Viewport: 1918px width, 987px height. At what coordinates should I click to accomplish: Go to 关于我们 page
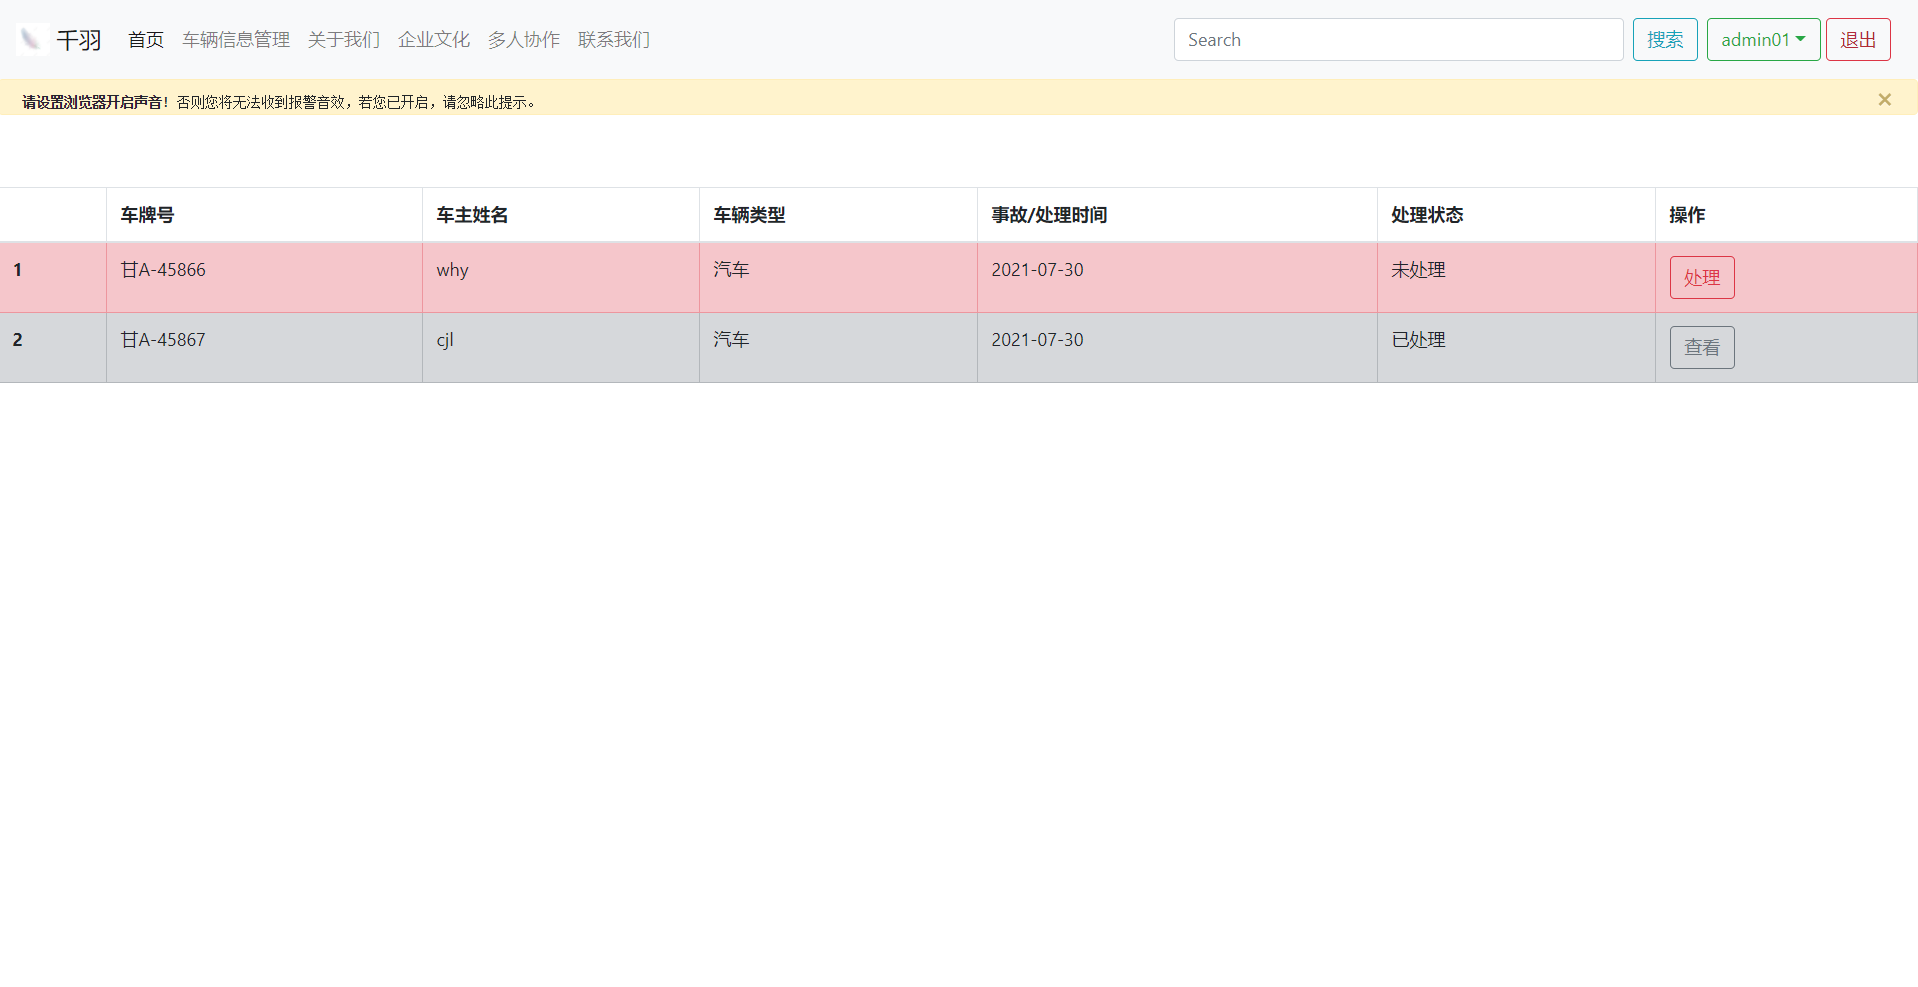(x=344, y=40)
